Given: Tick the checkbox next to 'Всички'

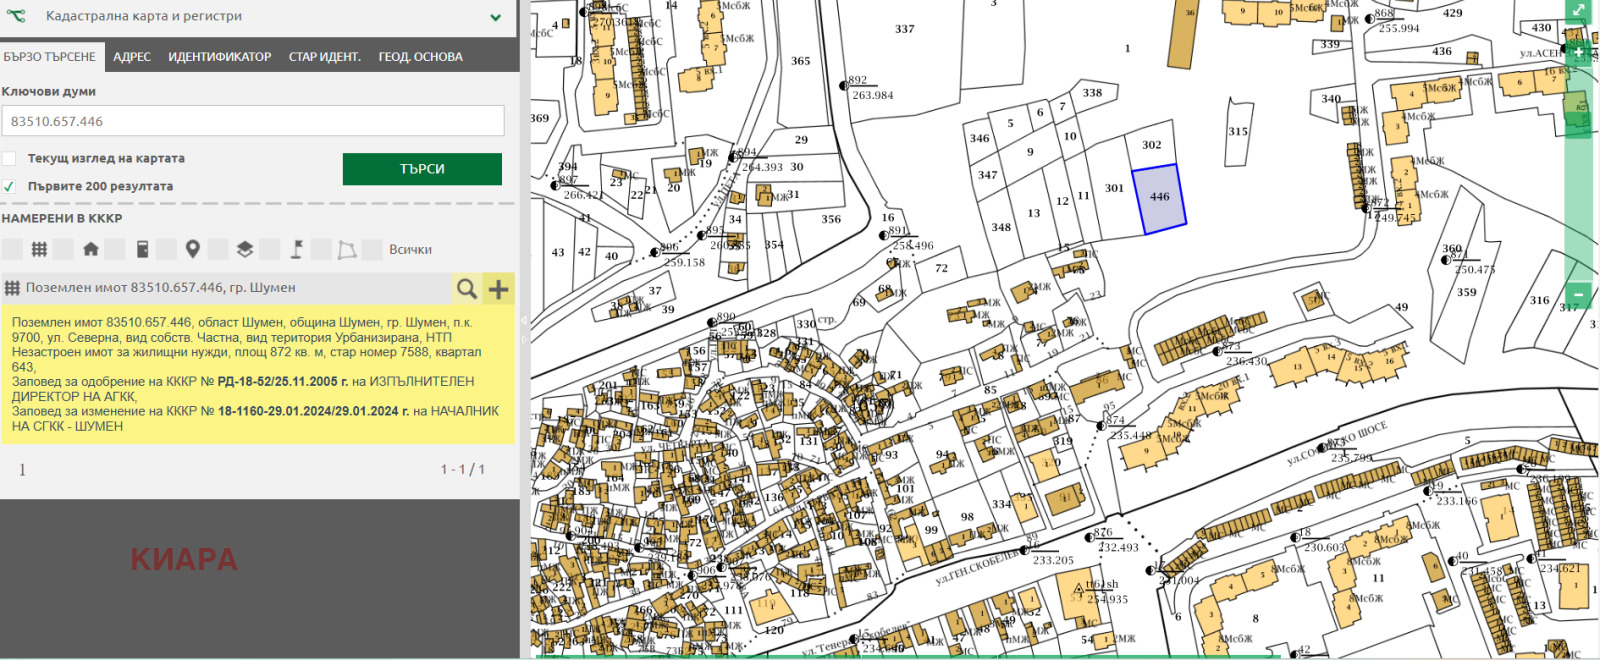Looking at the screenshot, I should (x=373, y=249).
